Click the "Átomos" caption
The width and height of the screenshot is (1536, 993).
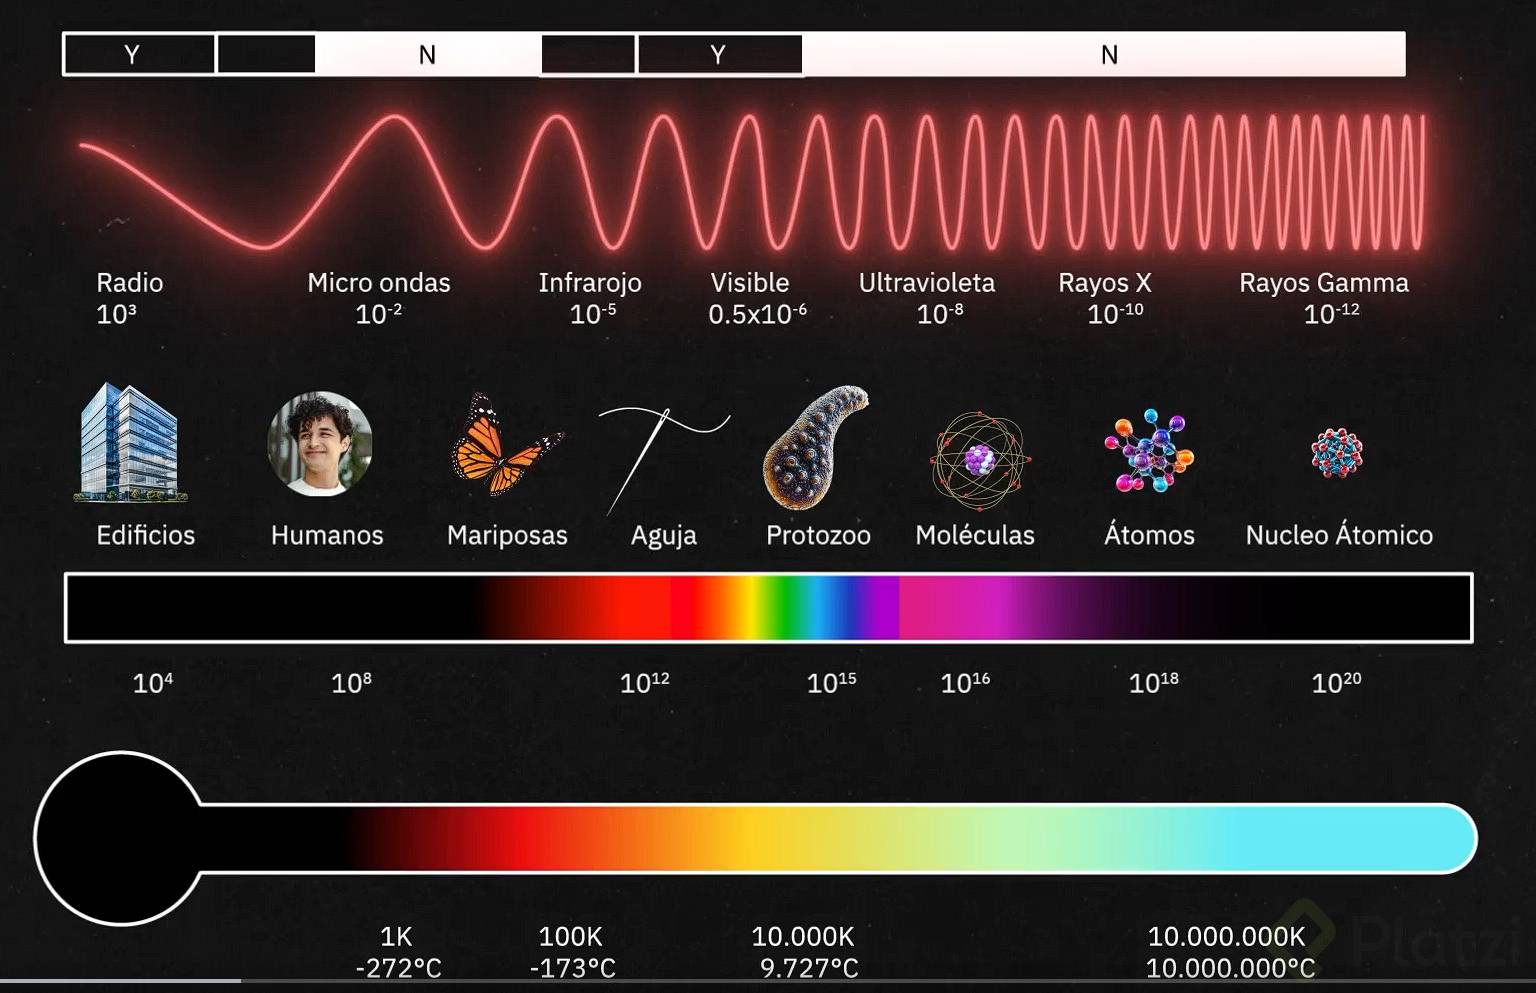tap(1149, 534)
